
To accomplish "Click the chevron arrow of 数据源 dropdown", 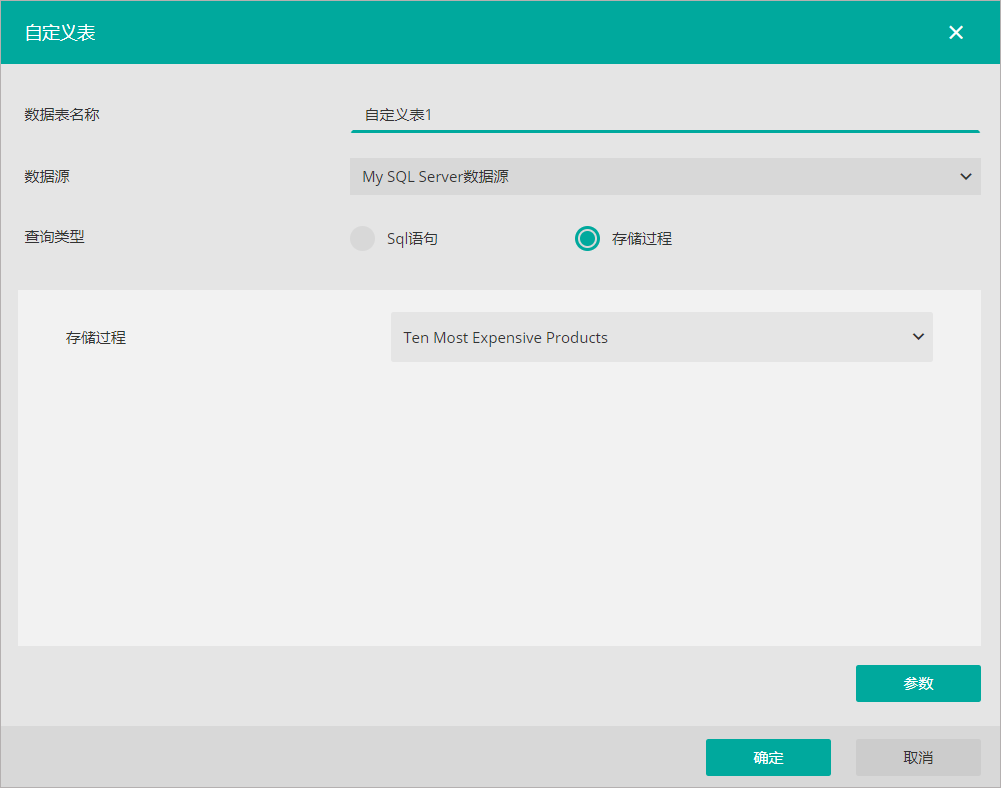I will [966, 177].
